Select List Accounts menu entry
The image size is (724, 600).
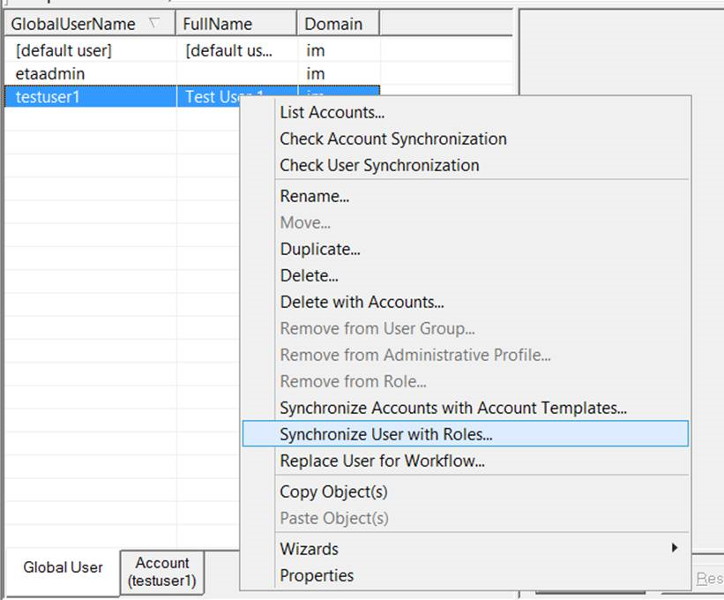pos(332,113)
